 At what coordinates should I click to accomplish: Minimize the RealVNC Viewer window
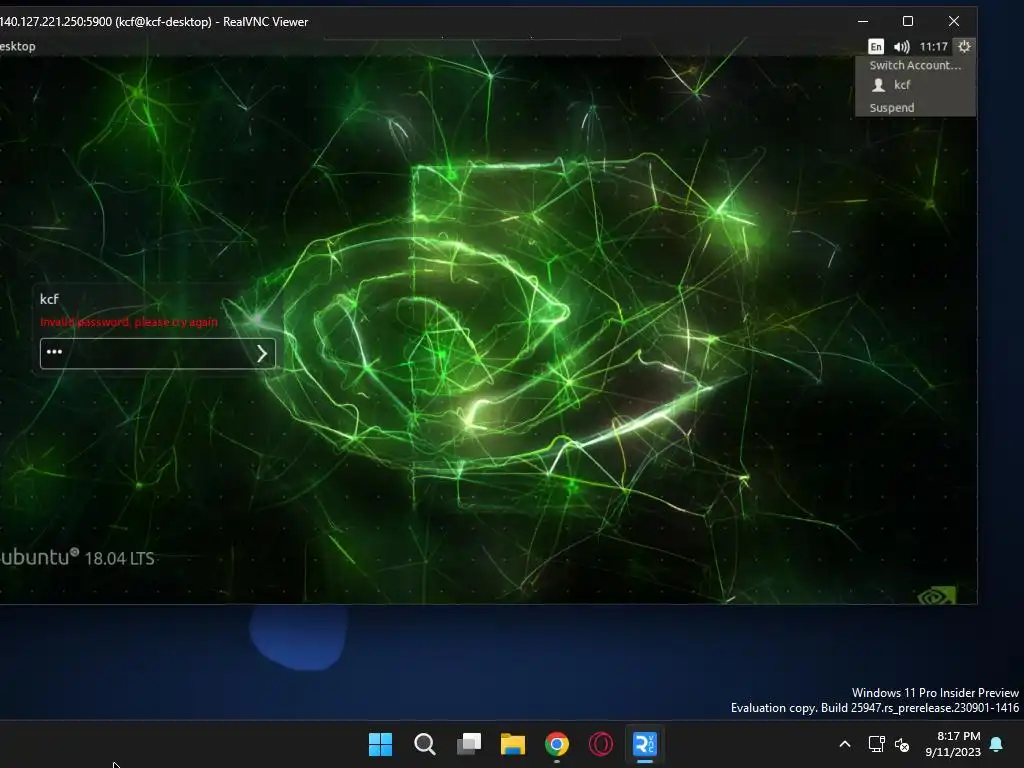(863, 22)
